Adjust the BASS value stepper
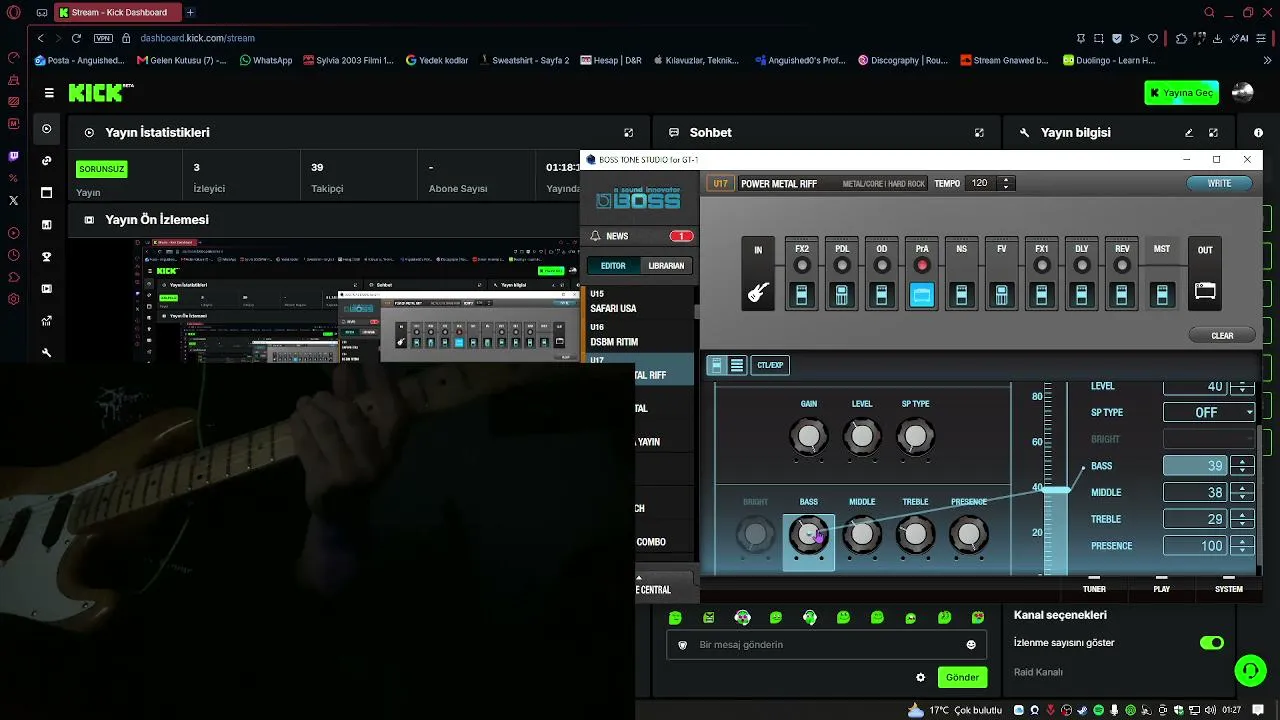Screen dimensions: 1280x720 tap(1242, 466)
